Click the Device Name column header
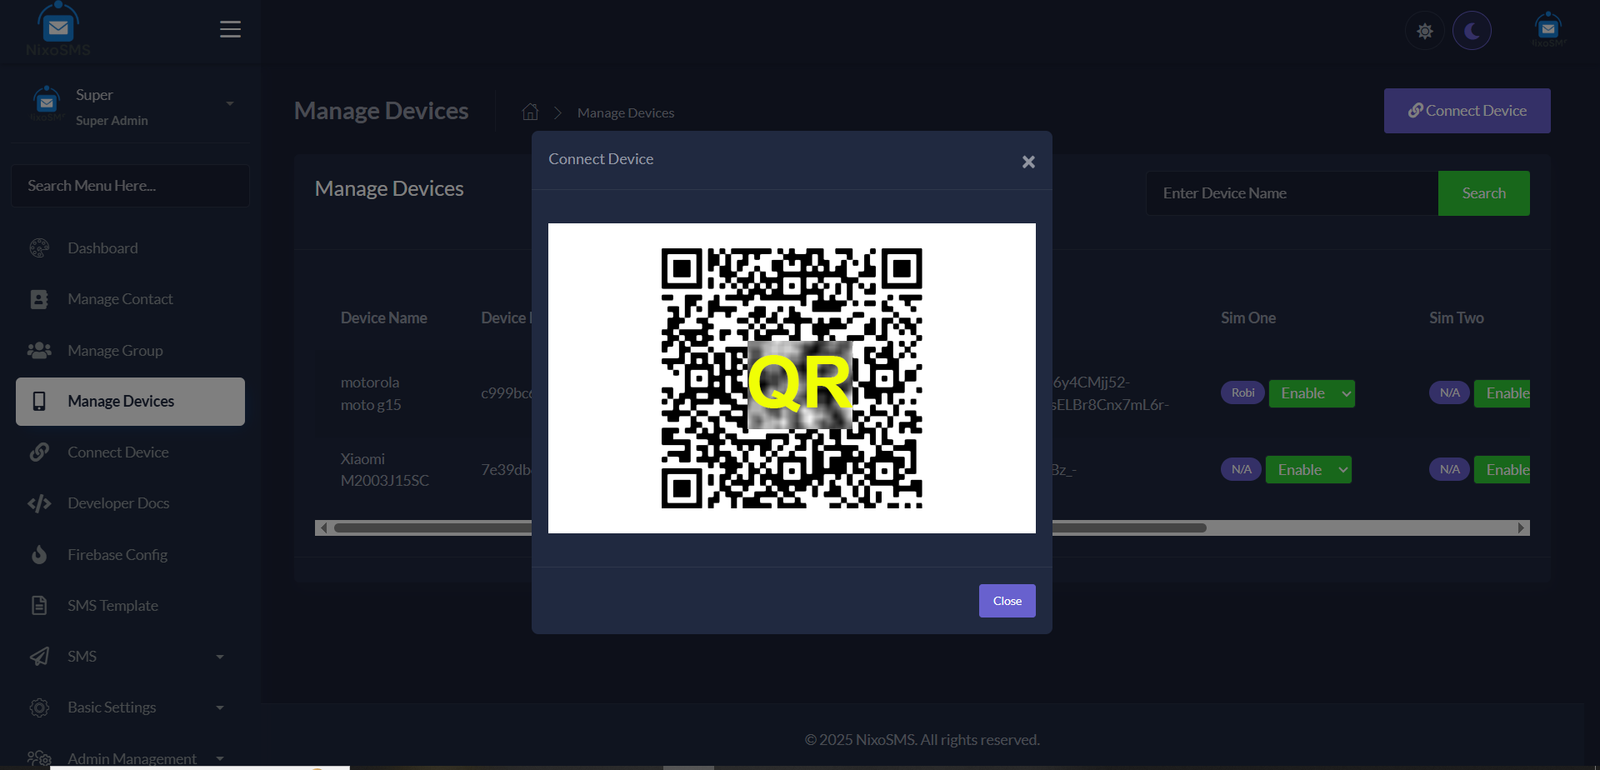 click(x=384, y=318)
